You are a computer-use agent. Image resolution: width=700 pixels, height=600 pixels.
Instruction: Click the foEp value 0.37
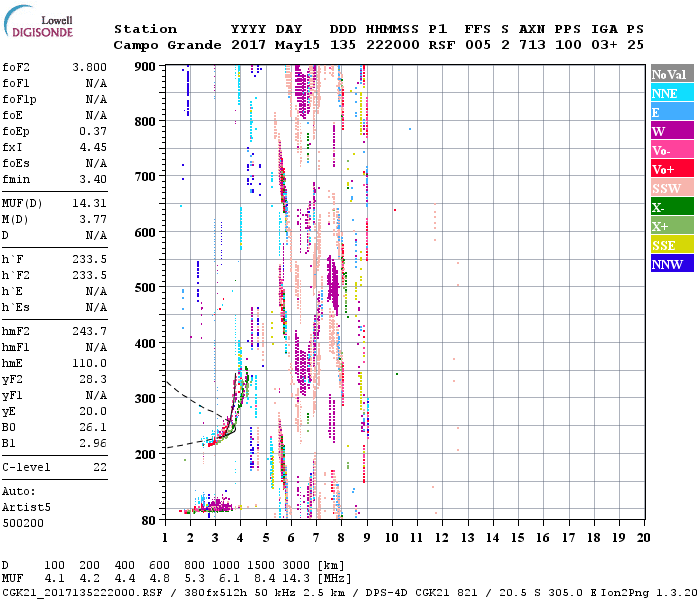93,131
